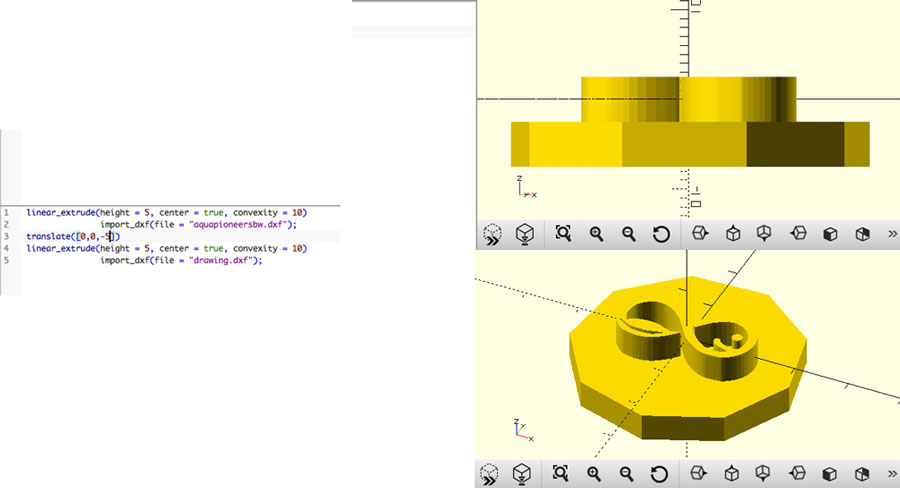This screenshot has height=488, width=900.
Task: Select Back view cube in lower toolbar
Action: click(x=862, y=474)
